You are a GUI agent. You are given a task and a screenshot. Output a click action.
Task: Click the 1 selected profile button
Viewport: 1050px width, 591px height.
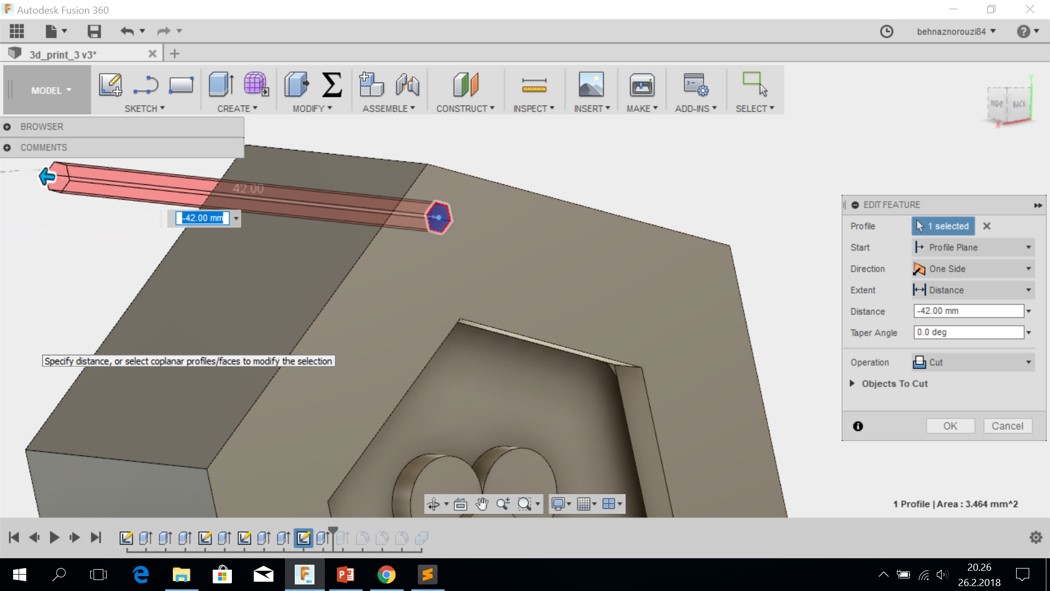pos(943,226)
